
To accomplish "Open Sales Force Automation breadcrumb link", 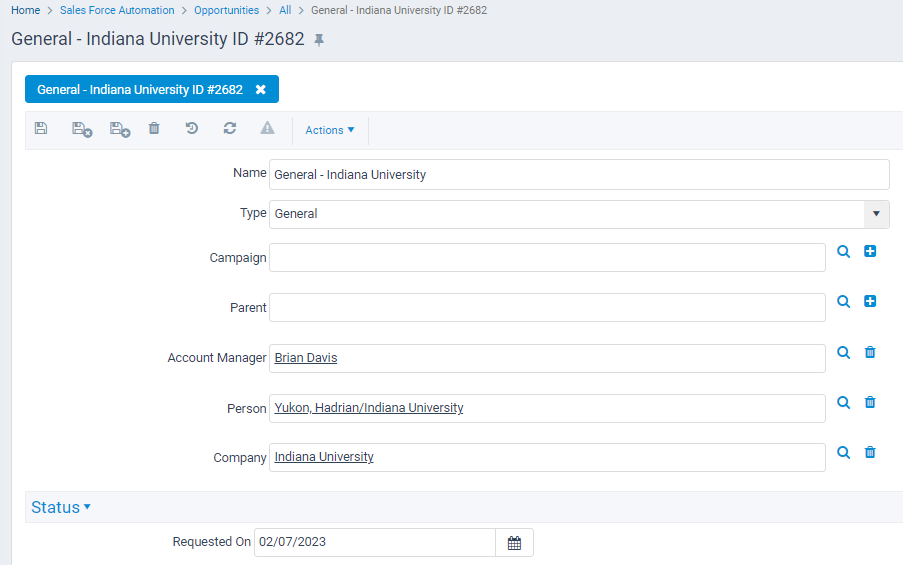I will [117, 10].
